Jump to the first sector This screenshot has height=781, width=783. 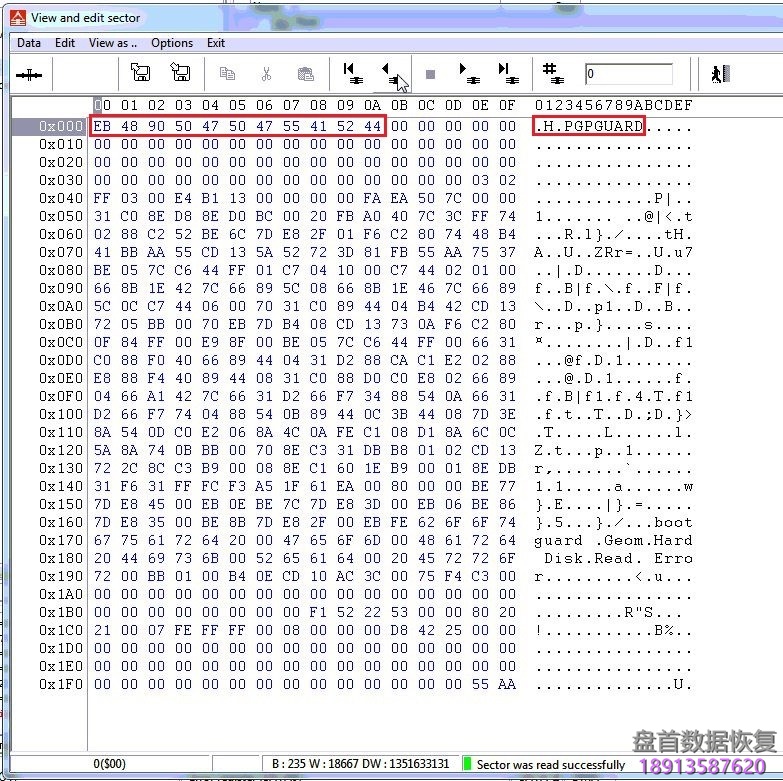pos(351,73)
